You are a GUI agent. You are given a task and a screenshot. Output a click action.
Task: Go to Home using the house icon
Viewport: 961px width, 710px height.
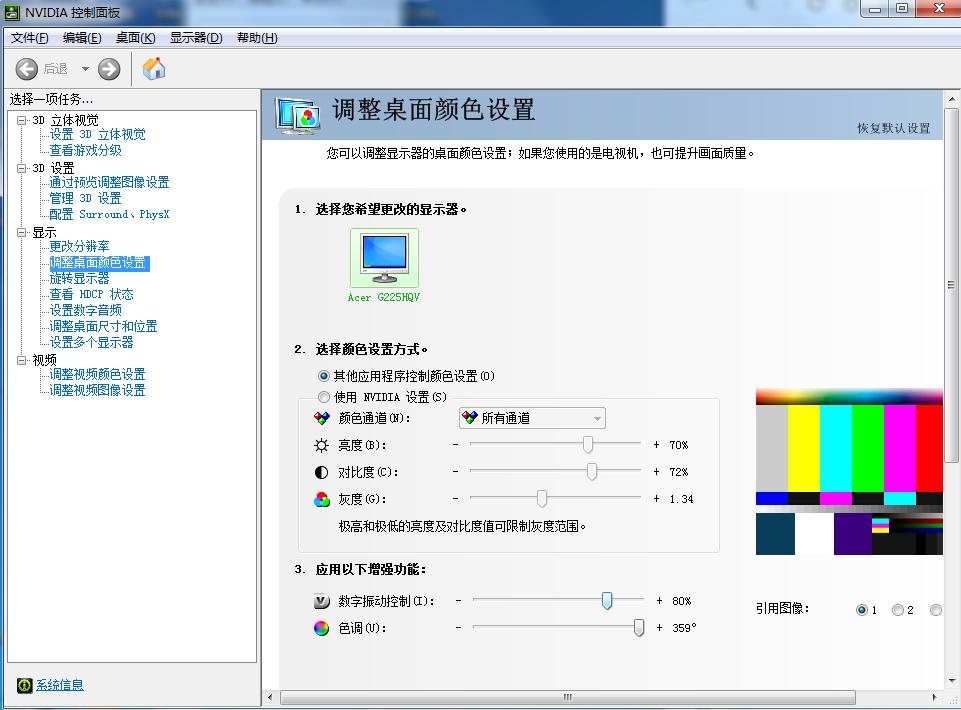pyautogui.click(x=154, y=68)
